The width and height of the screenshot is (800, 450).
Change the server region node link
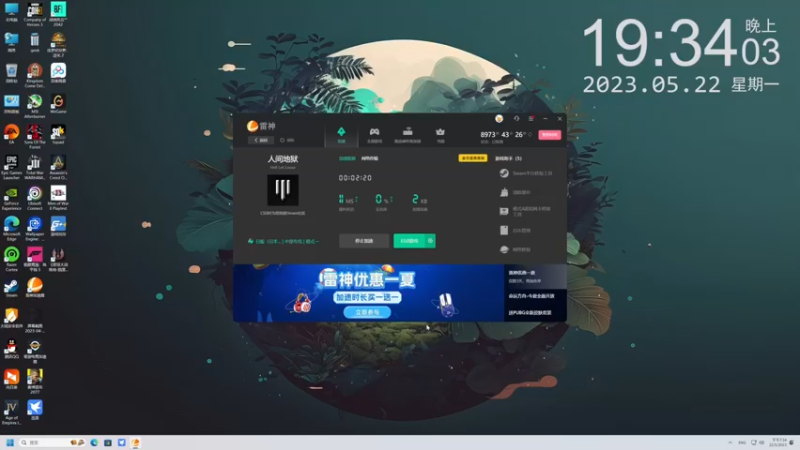tap(284, 241)
